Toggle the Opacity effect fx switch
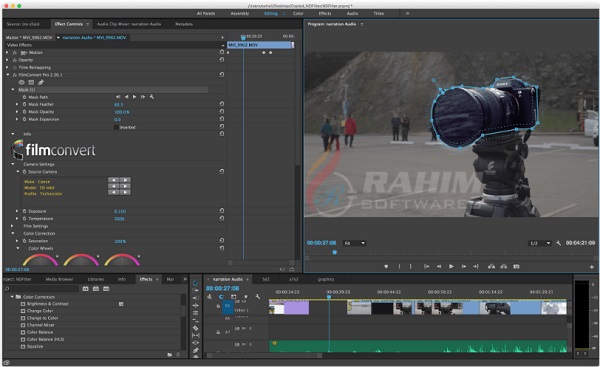The height and width of the screenshot is (367, 600). coord(15,60)
